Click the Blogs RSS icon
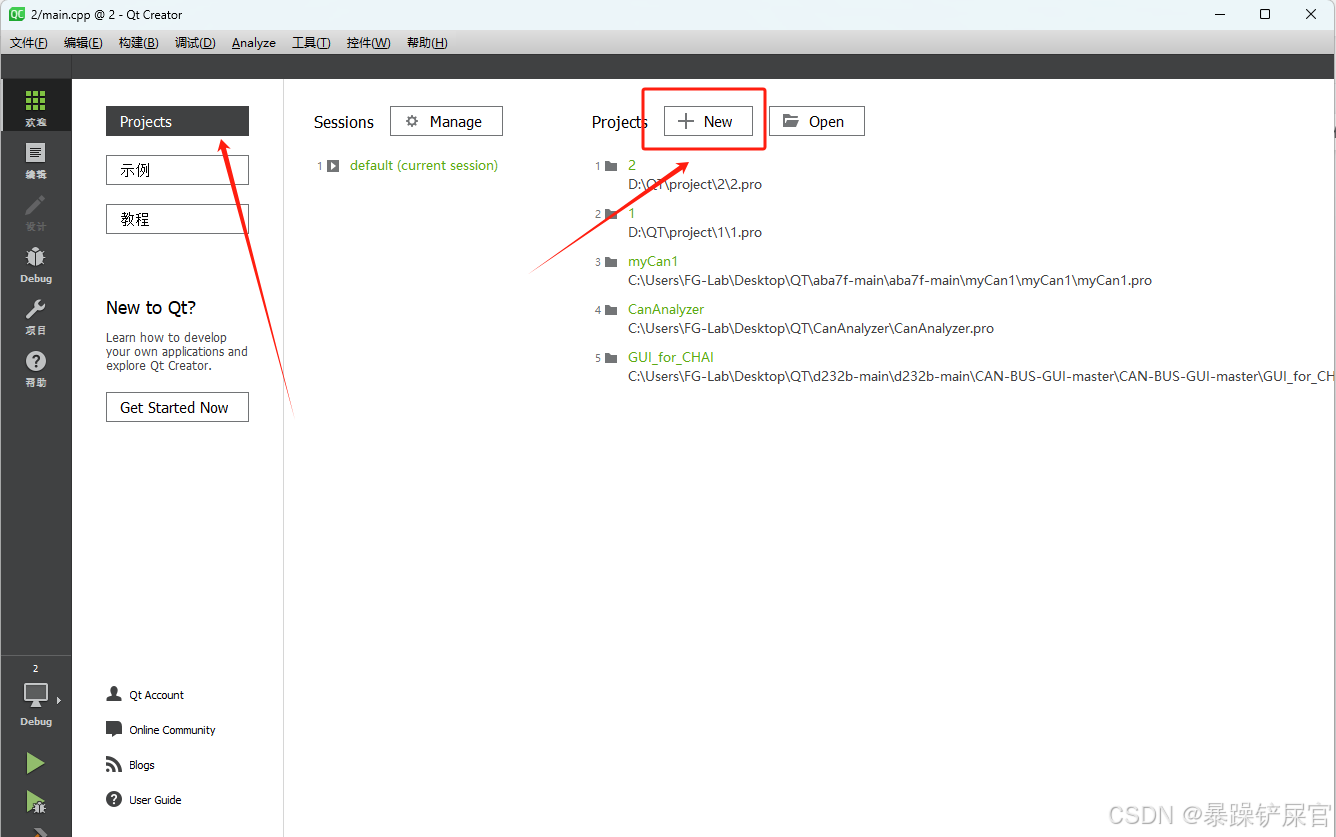The height and width of the screenshot is (837, 1336). [x=114, y=764]
